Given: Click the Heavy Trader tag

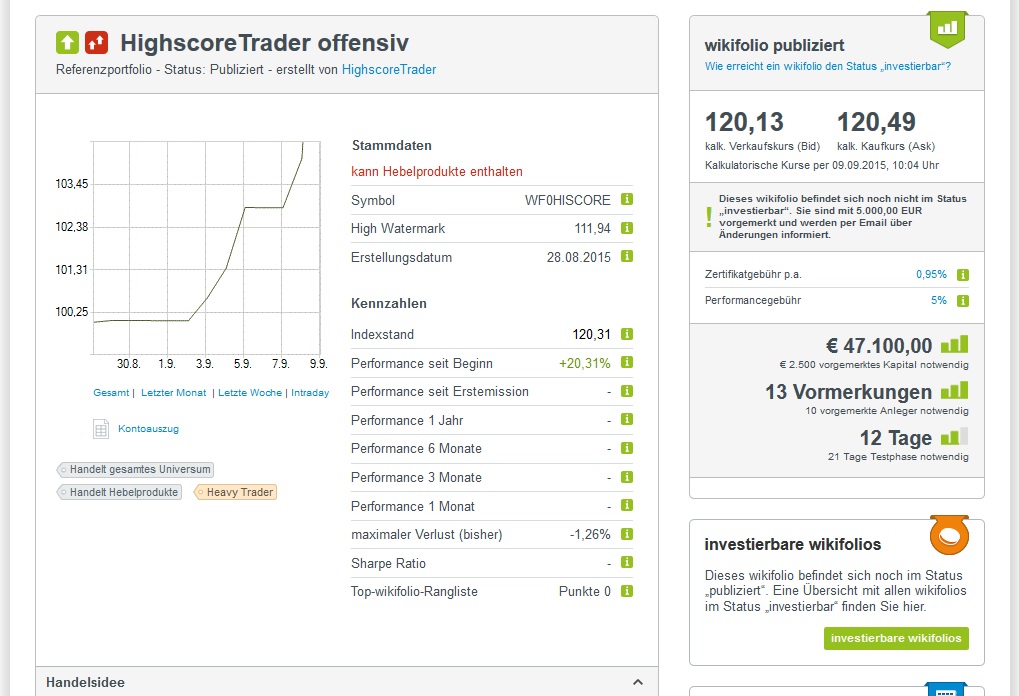Looking at the screenshot, I should [235, 492].
